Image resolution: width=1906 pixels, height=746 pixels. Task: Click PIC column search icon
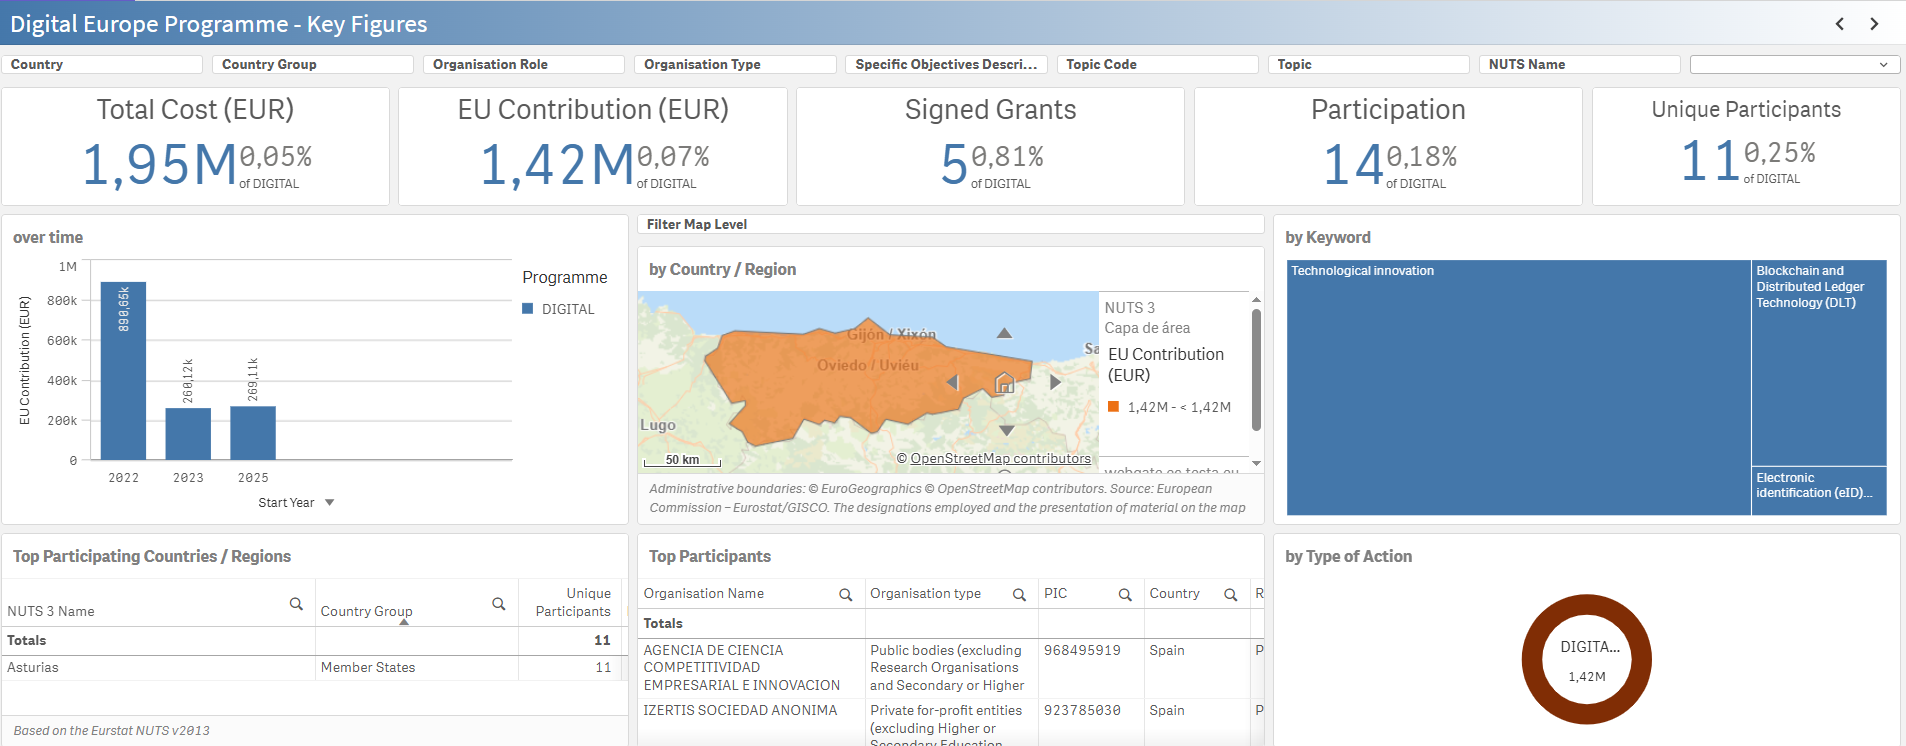1124,595
